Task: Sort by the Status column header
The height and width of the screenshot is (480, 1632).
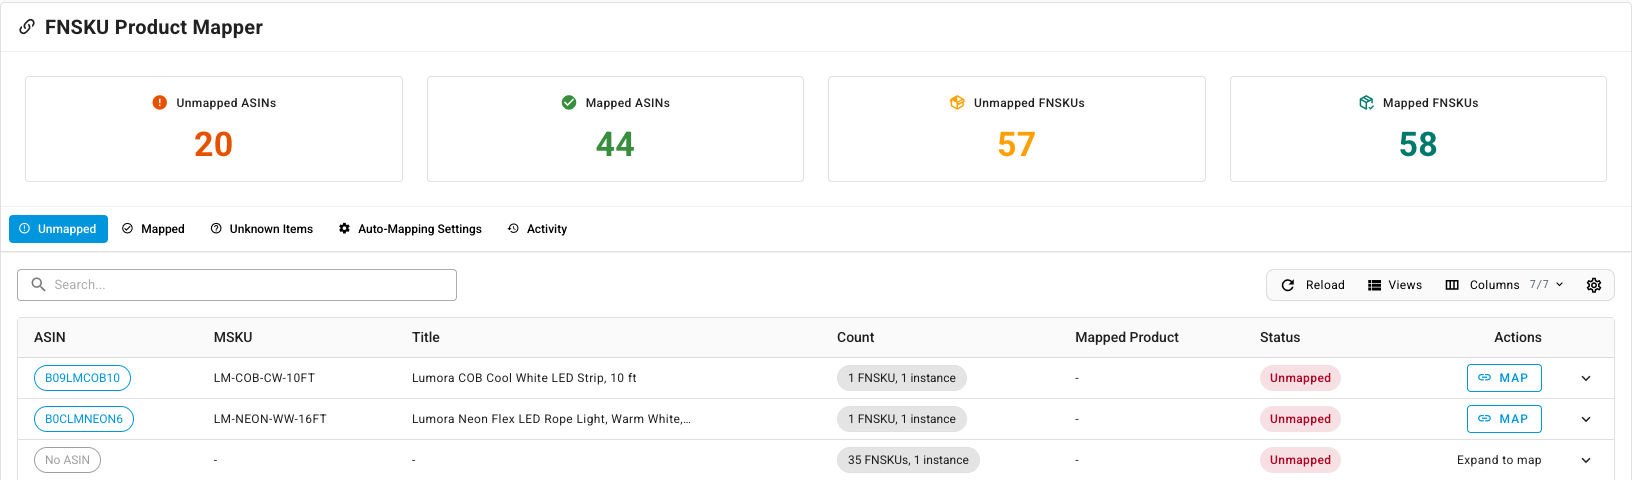Action: coord(1280,337)
